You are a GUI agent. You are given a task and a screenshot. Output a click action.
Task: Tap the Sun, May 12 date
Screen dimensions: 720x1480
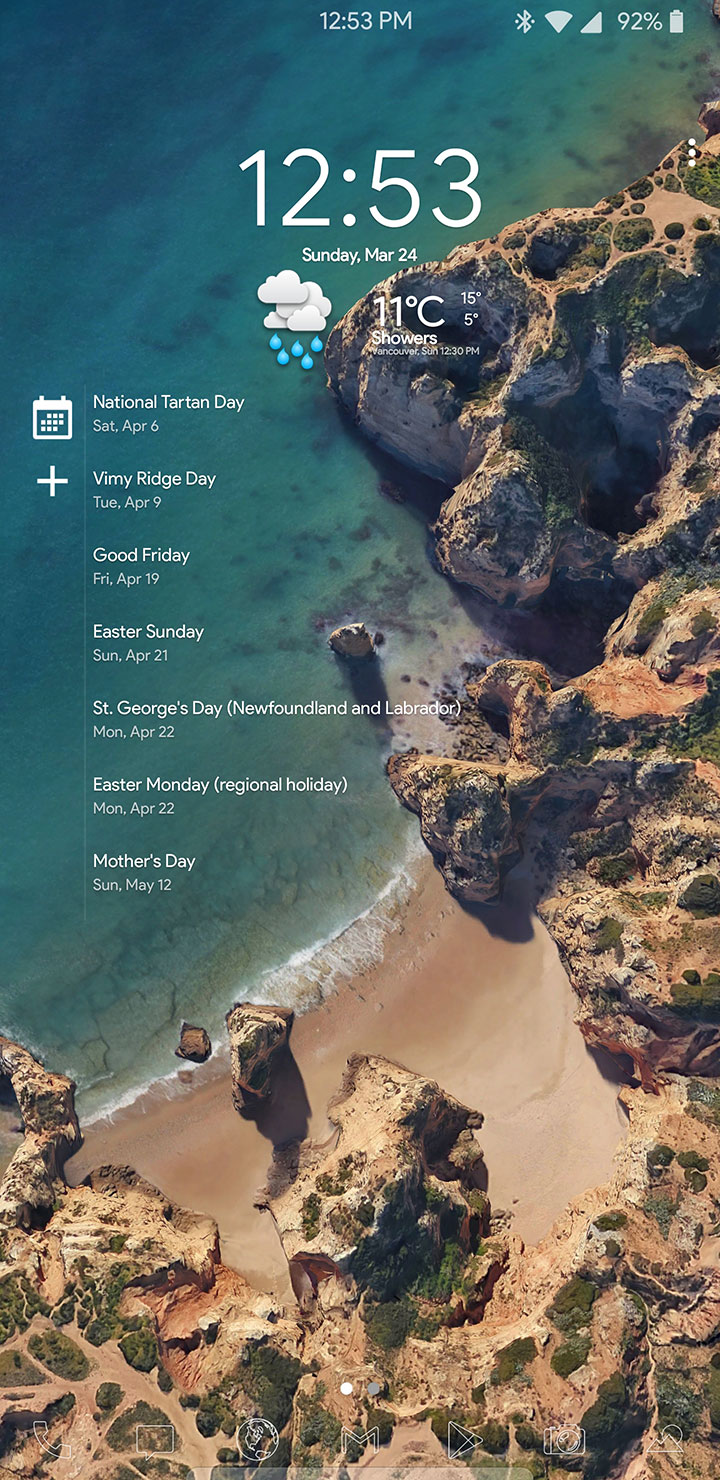click(132, 885)
